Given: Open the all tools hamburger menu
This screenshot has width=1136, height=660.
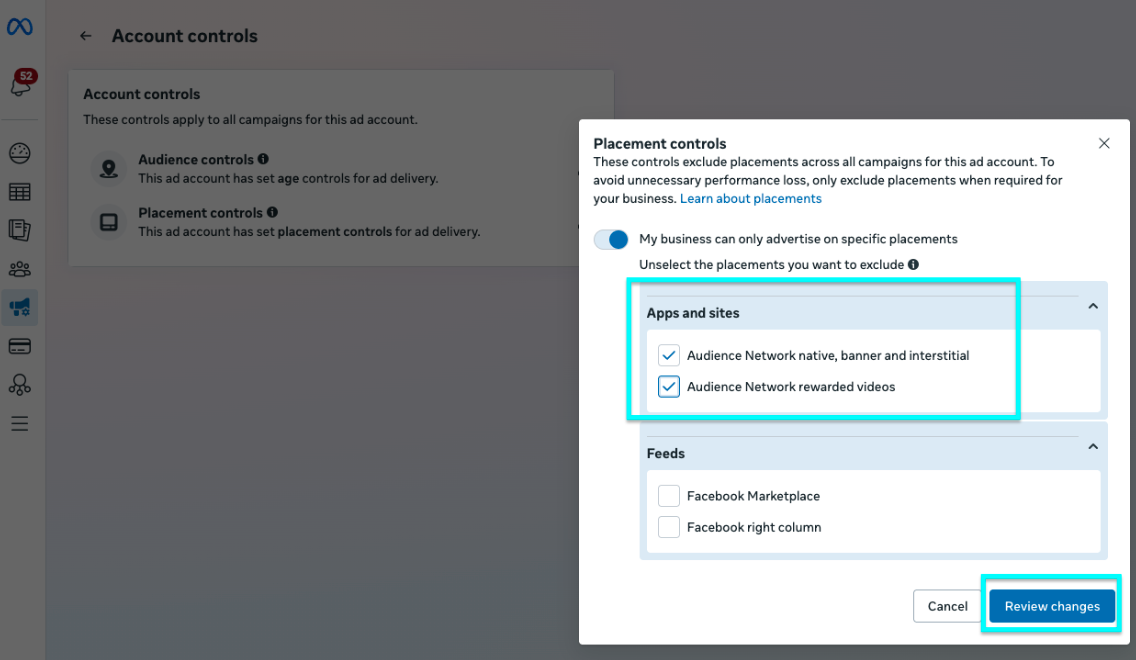Looking at the screenshot, I should tap(20, 424).
